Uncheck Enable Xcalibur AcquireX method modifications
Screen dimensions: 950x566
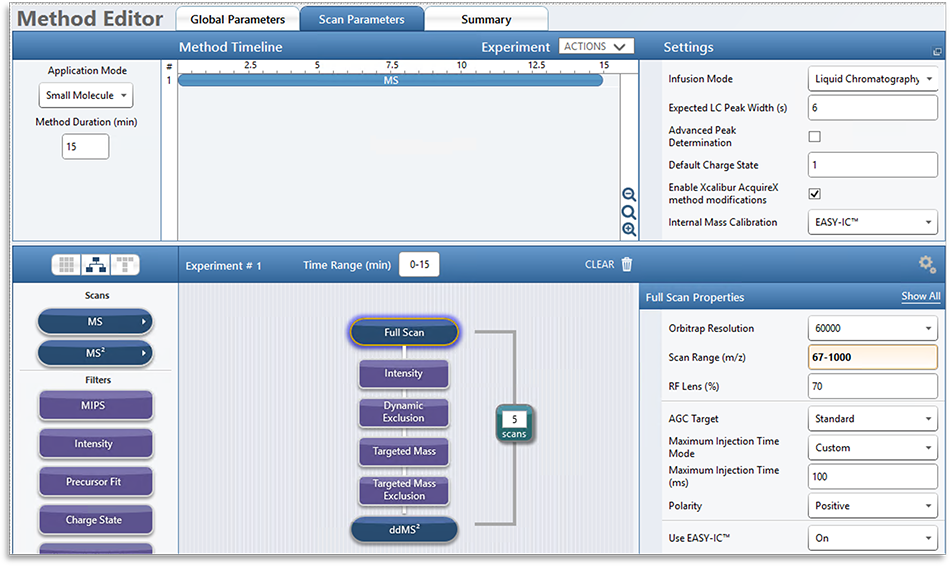click(814, 194)
